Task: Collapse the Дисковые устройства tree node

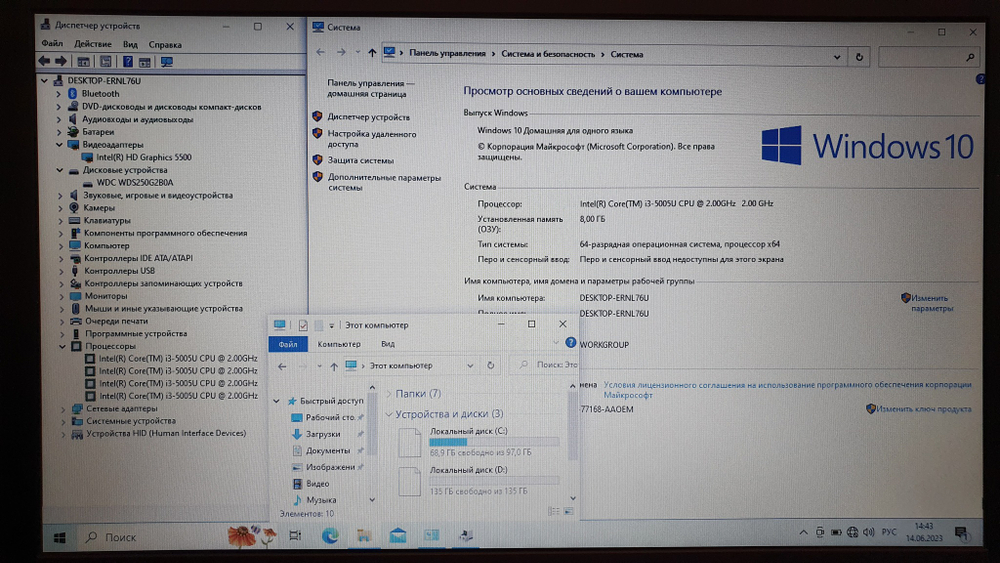Action: pos(60,170)
